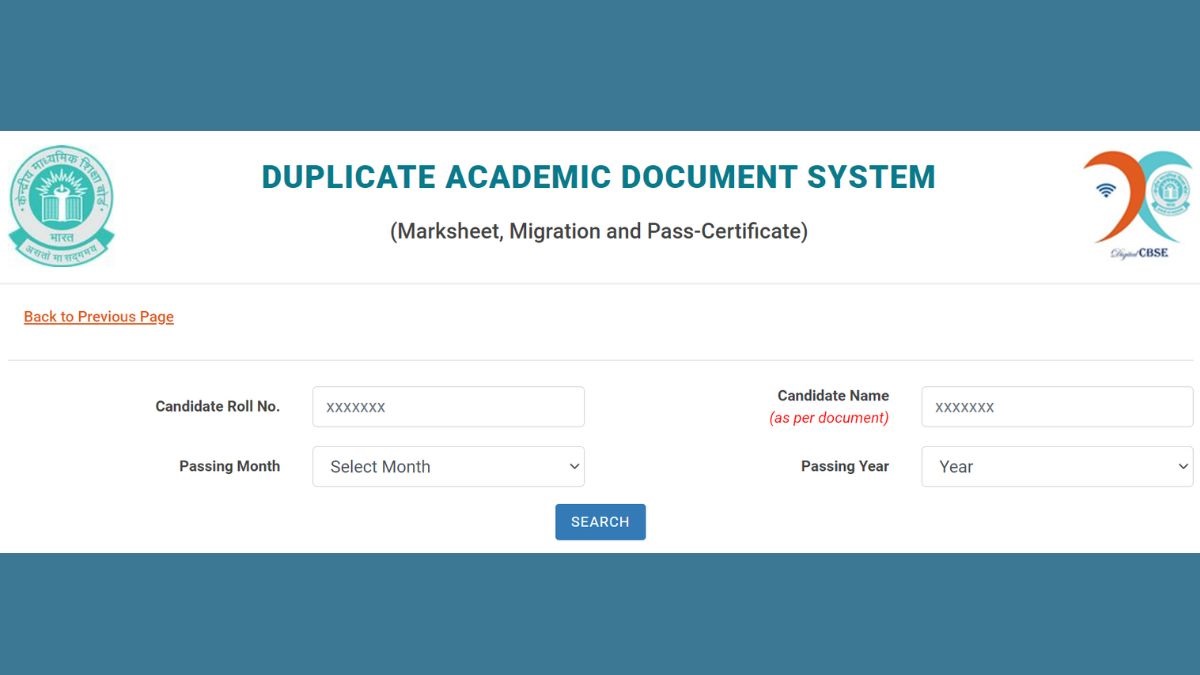This screenshot has width=1200, height=675.
Task: Click the CBSE board emblem logo
Action: 62,203
